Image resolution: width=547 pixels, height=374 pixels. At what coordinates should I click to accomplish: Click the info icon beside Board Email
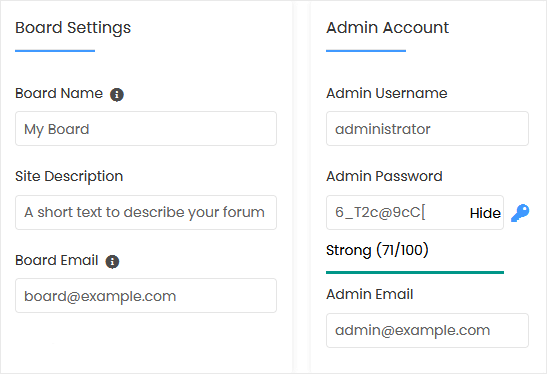pyautogui.click(x=112, y=262)
